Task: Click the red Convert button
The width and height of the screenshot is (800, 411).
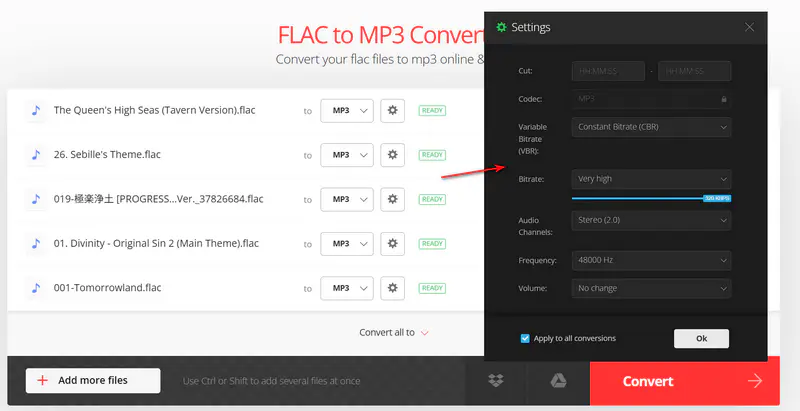Action: 685,381
